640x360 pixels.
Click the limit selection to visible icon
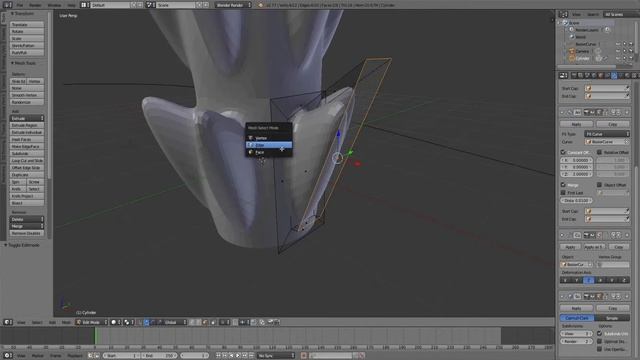213,322
